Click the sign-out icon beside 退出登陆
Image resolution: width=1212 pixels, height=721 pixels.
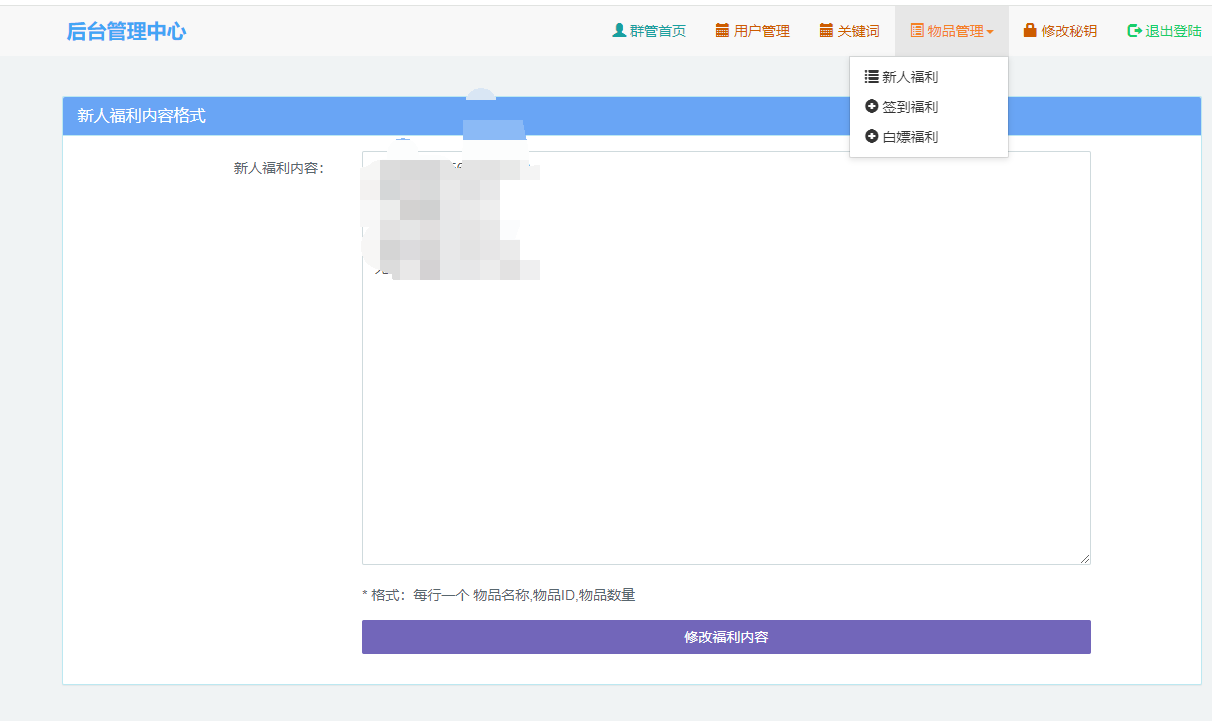point(1134,31)
